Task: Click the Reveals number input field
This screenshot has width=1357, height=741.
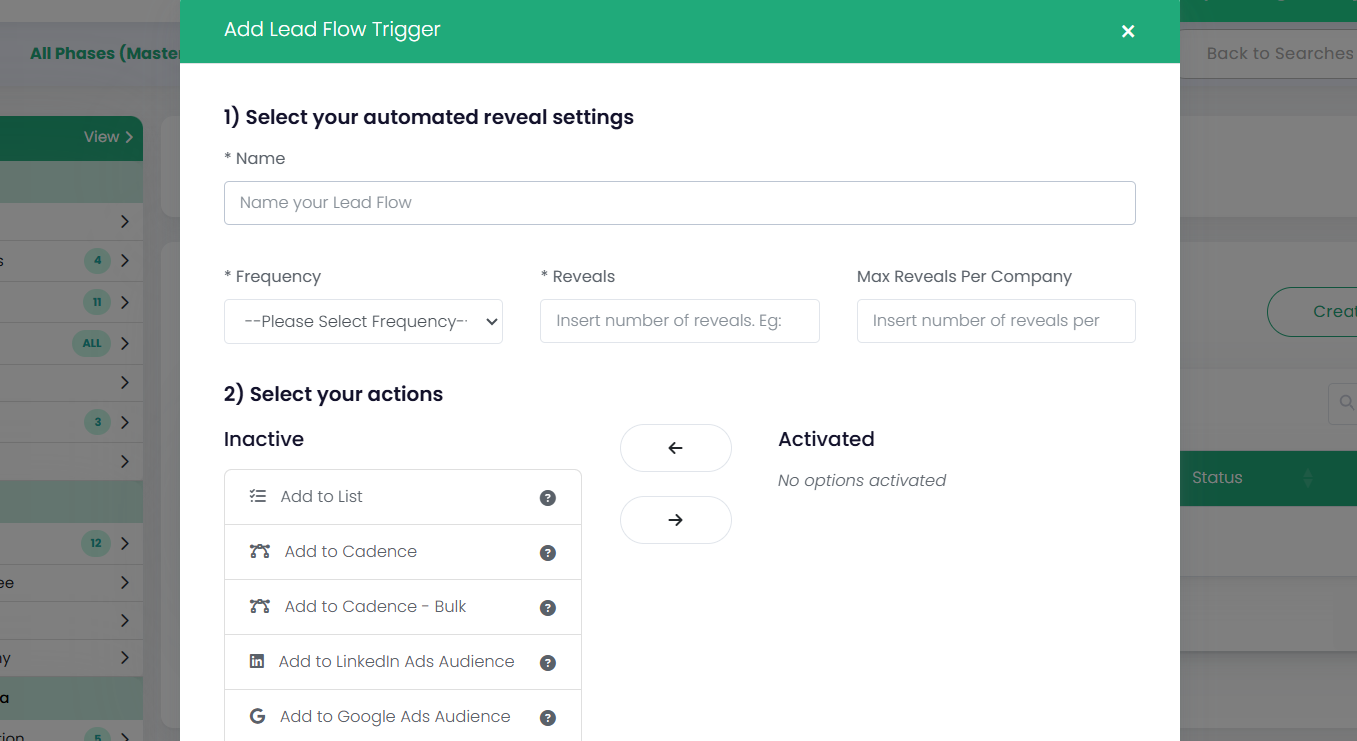Action: click(679, 321)
